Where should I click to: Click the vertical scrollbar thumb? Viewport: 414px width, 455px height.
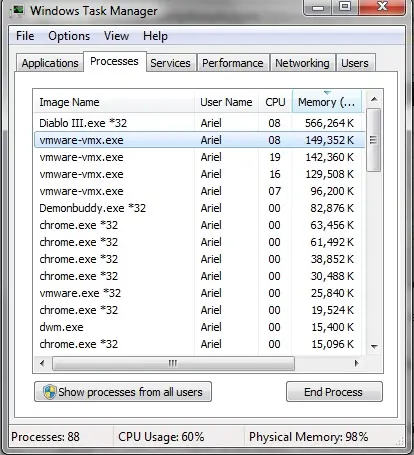point(373,140)
